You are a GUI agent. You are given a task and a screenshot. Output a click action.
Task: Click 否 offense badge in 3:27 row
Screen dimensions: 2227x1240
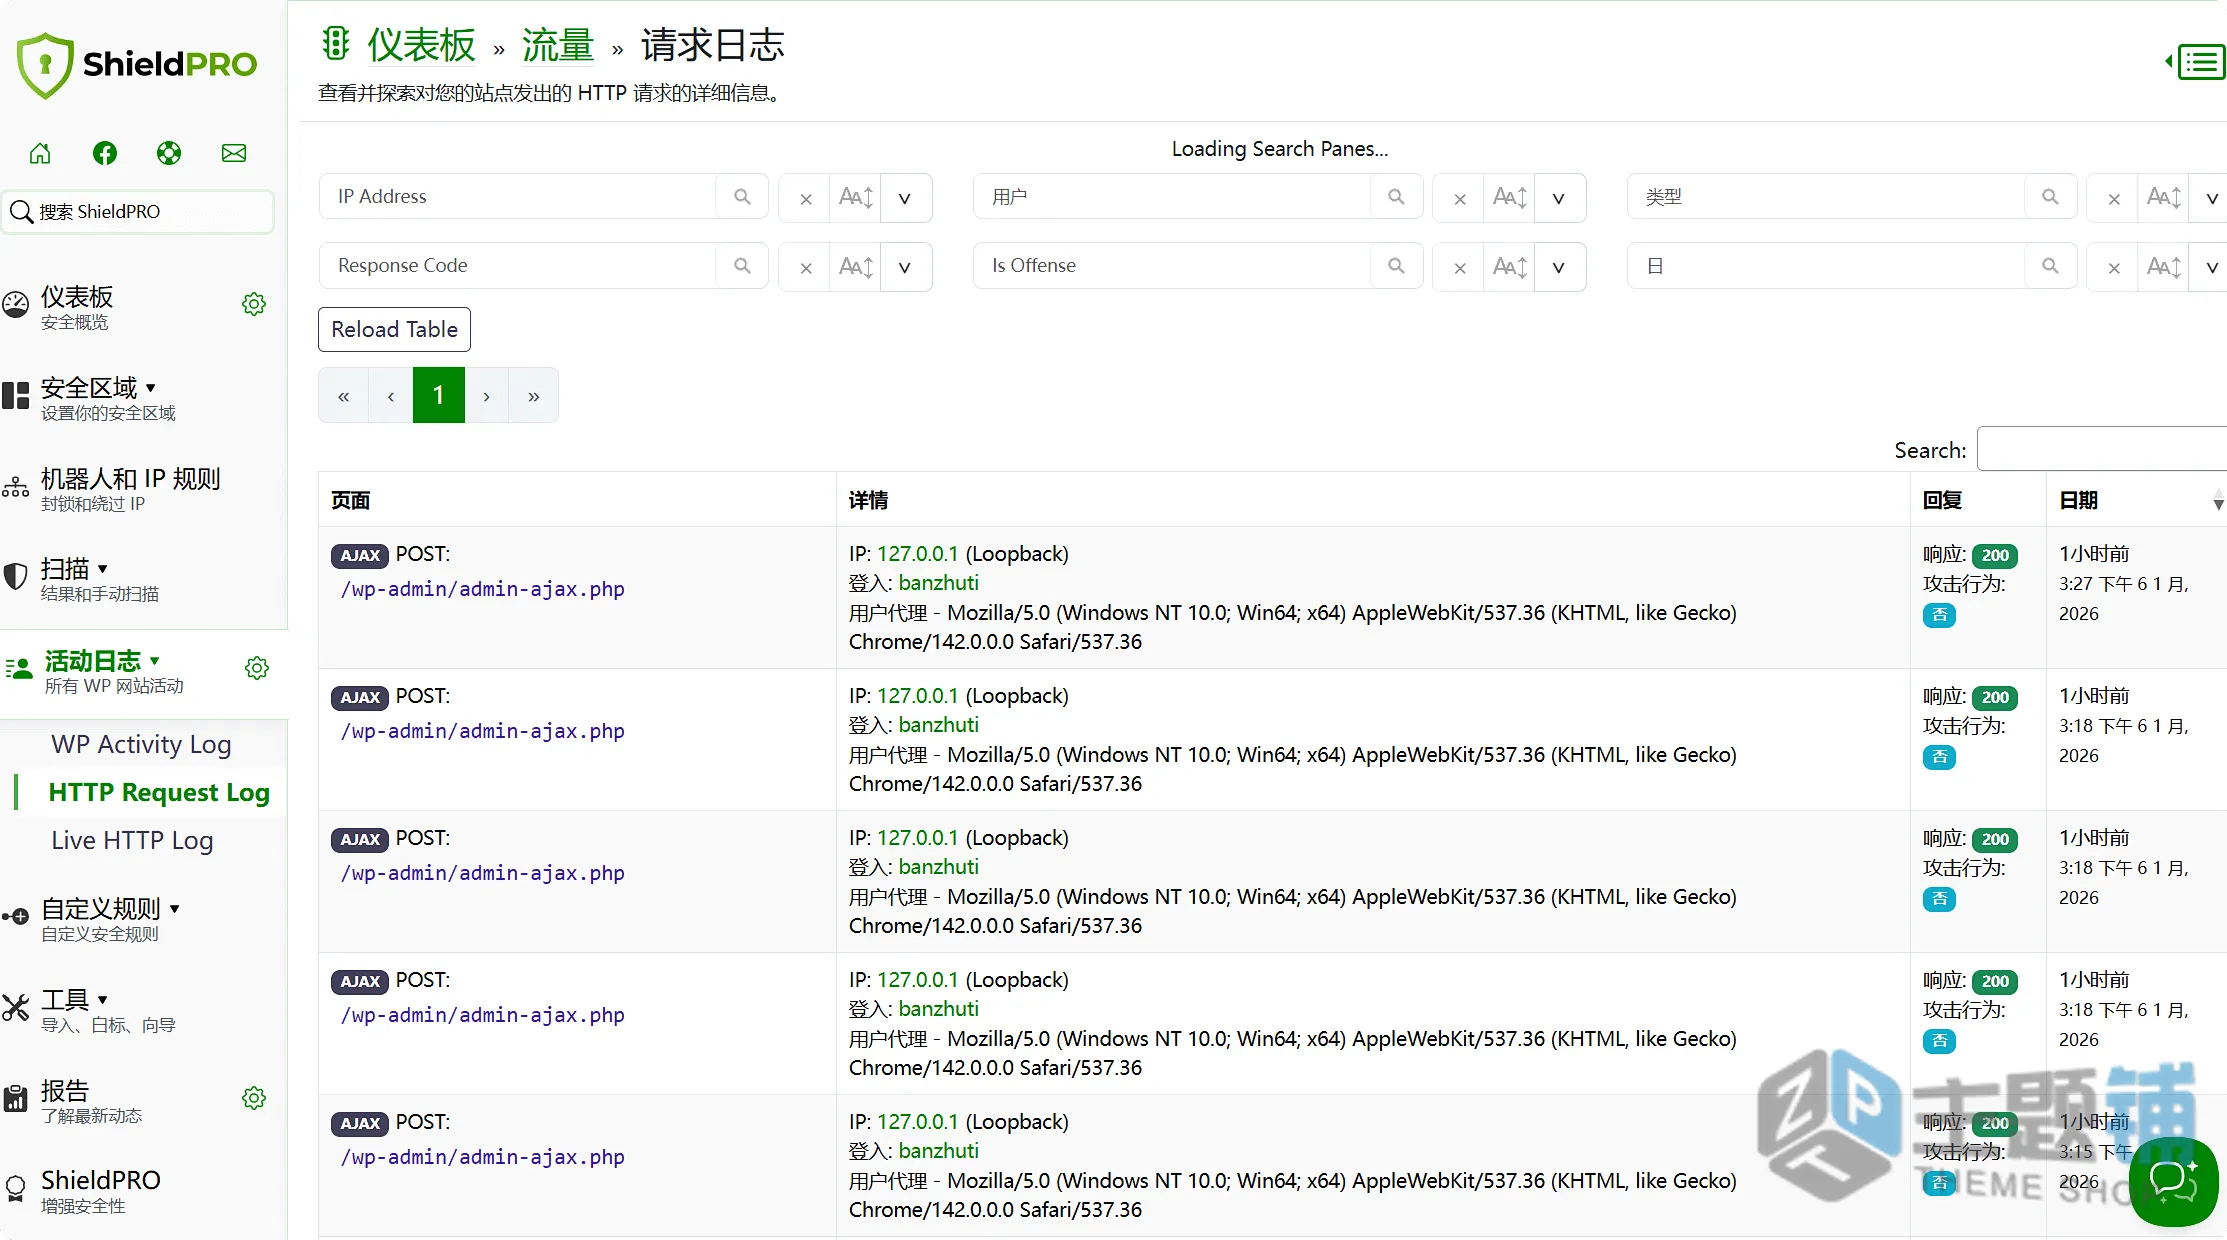[x=1939, y=615]
